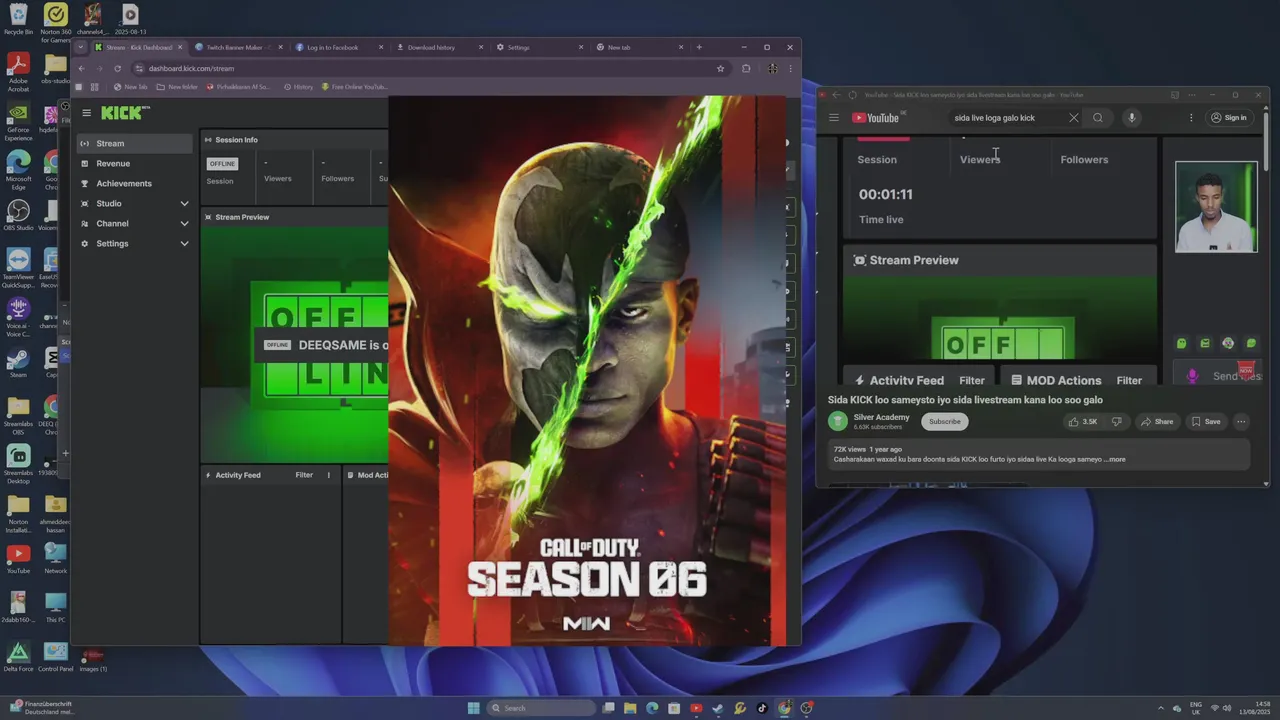Click Sign in on YouTube
Screen dimensions: 1280x720
click(1229, 118)
